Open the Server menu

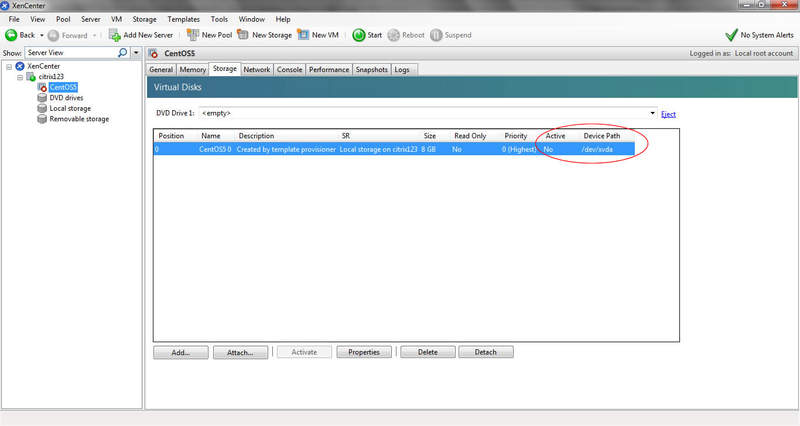tap(91, 19)
